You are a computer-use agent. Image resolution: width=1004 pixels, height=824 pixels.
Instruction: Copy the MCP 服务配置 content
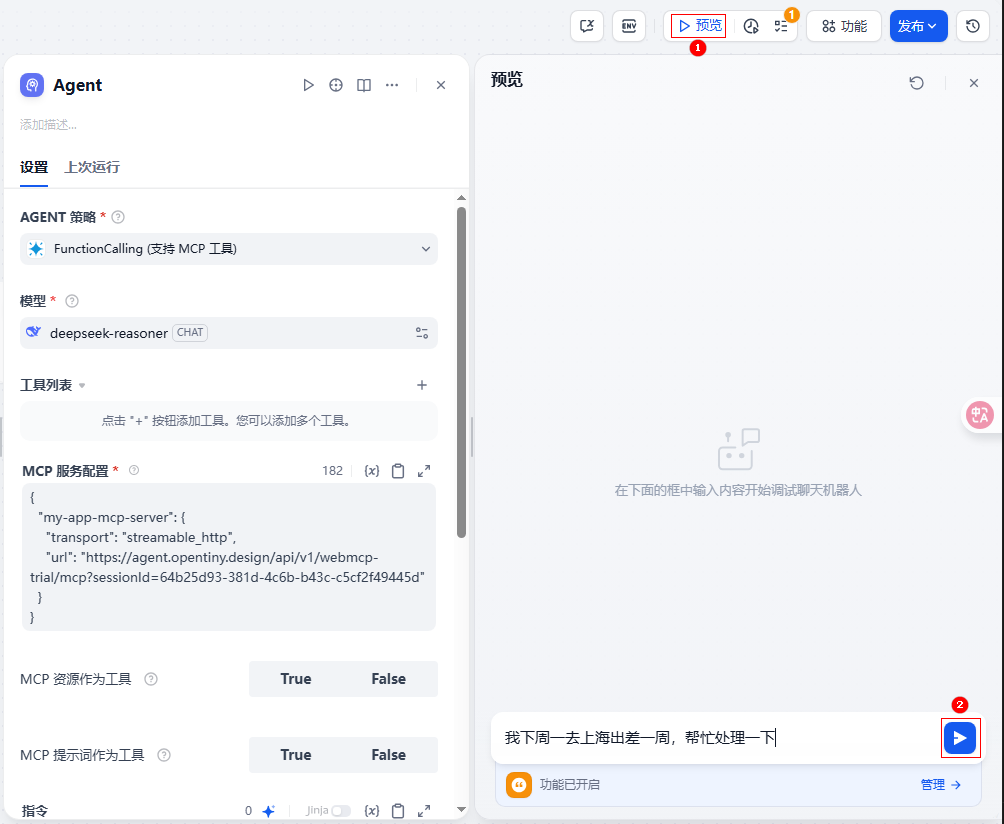pos(398,471)
